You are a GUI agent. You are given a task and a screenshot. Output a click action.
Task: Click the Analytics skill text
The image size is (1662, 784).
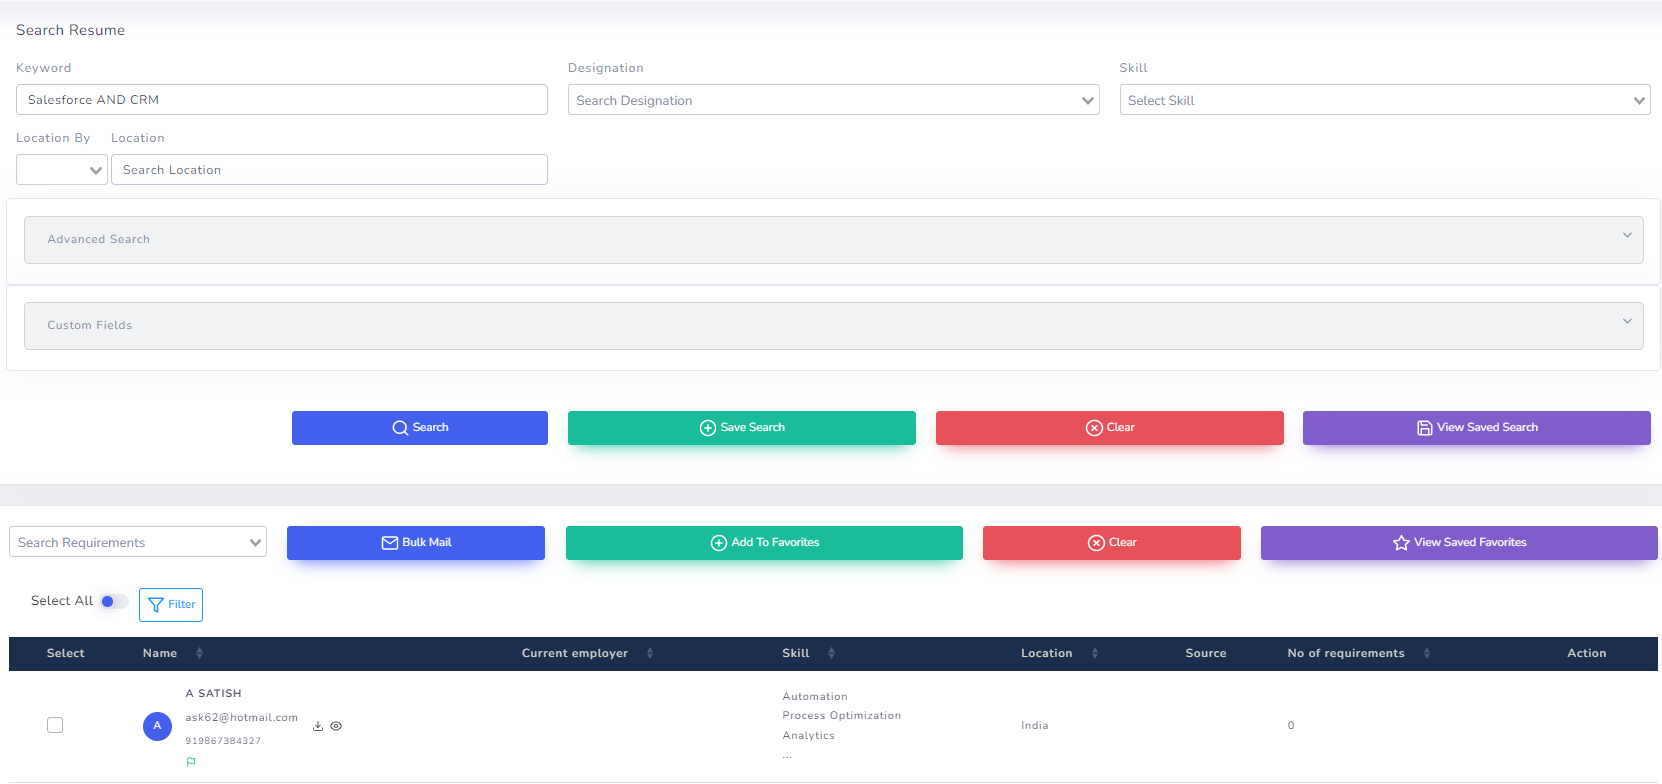pyautogui.click(x=809, y=736)
